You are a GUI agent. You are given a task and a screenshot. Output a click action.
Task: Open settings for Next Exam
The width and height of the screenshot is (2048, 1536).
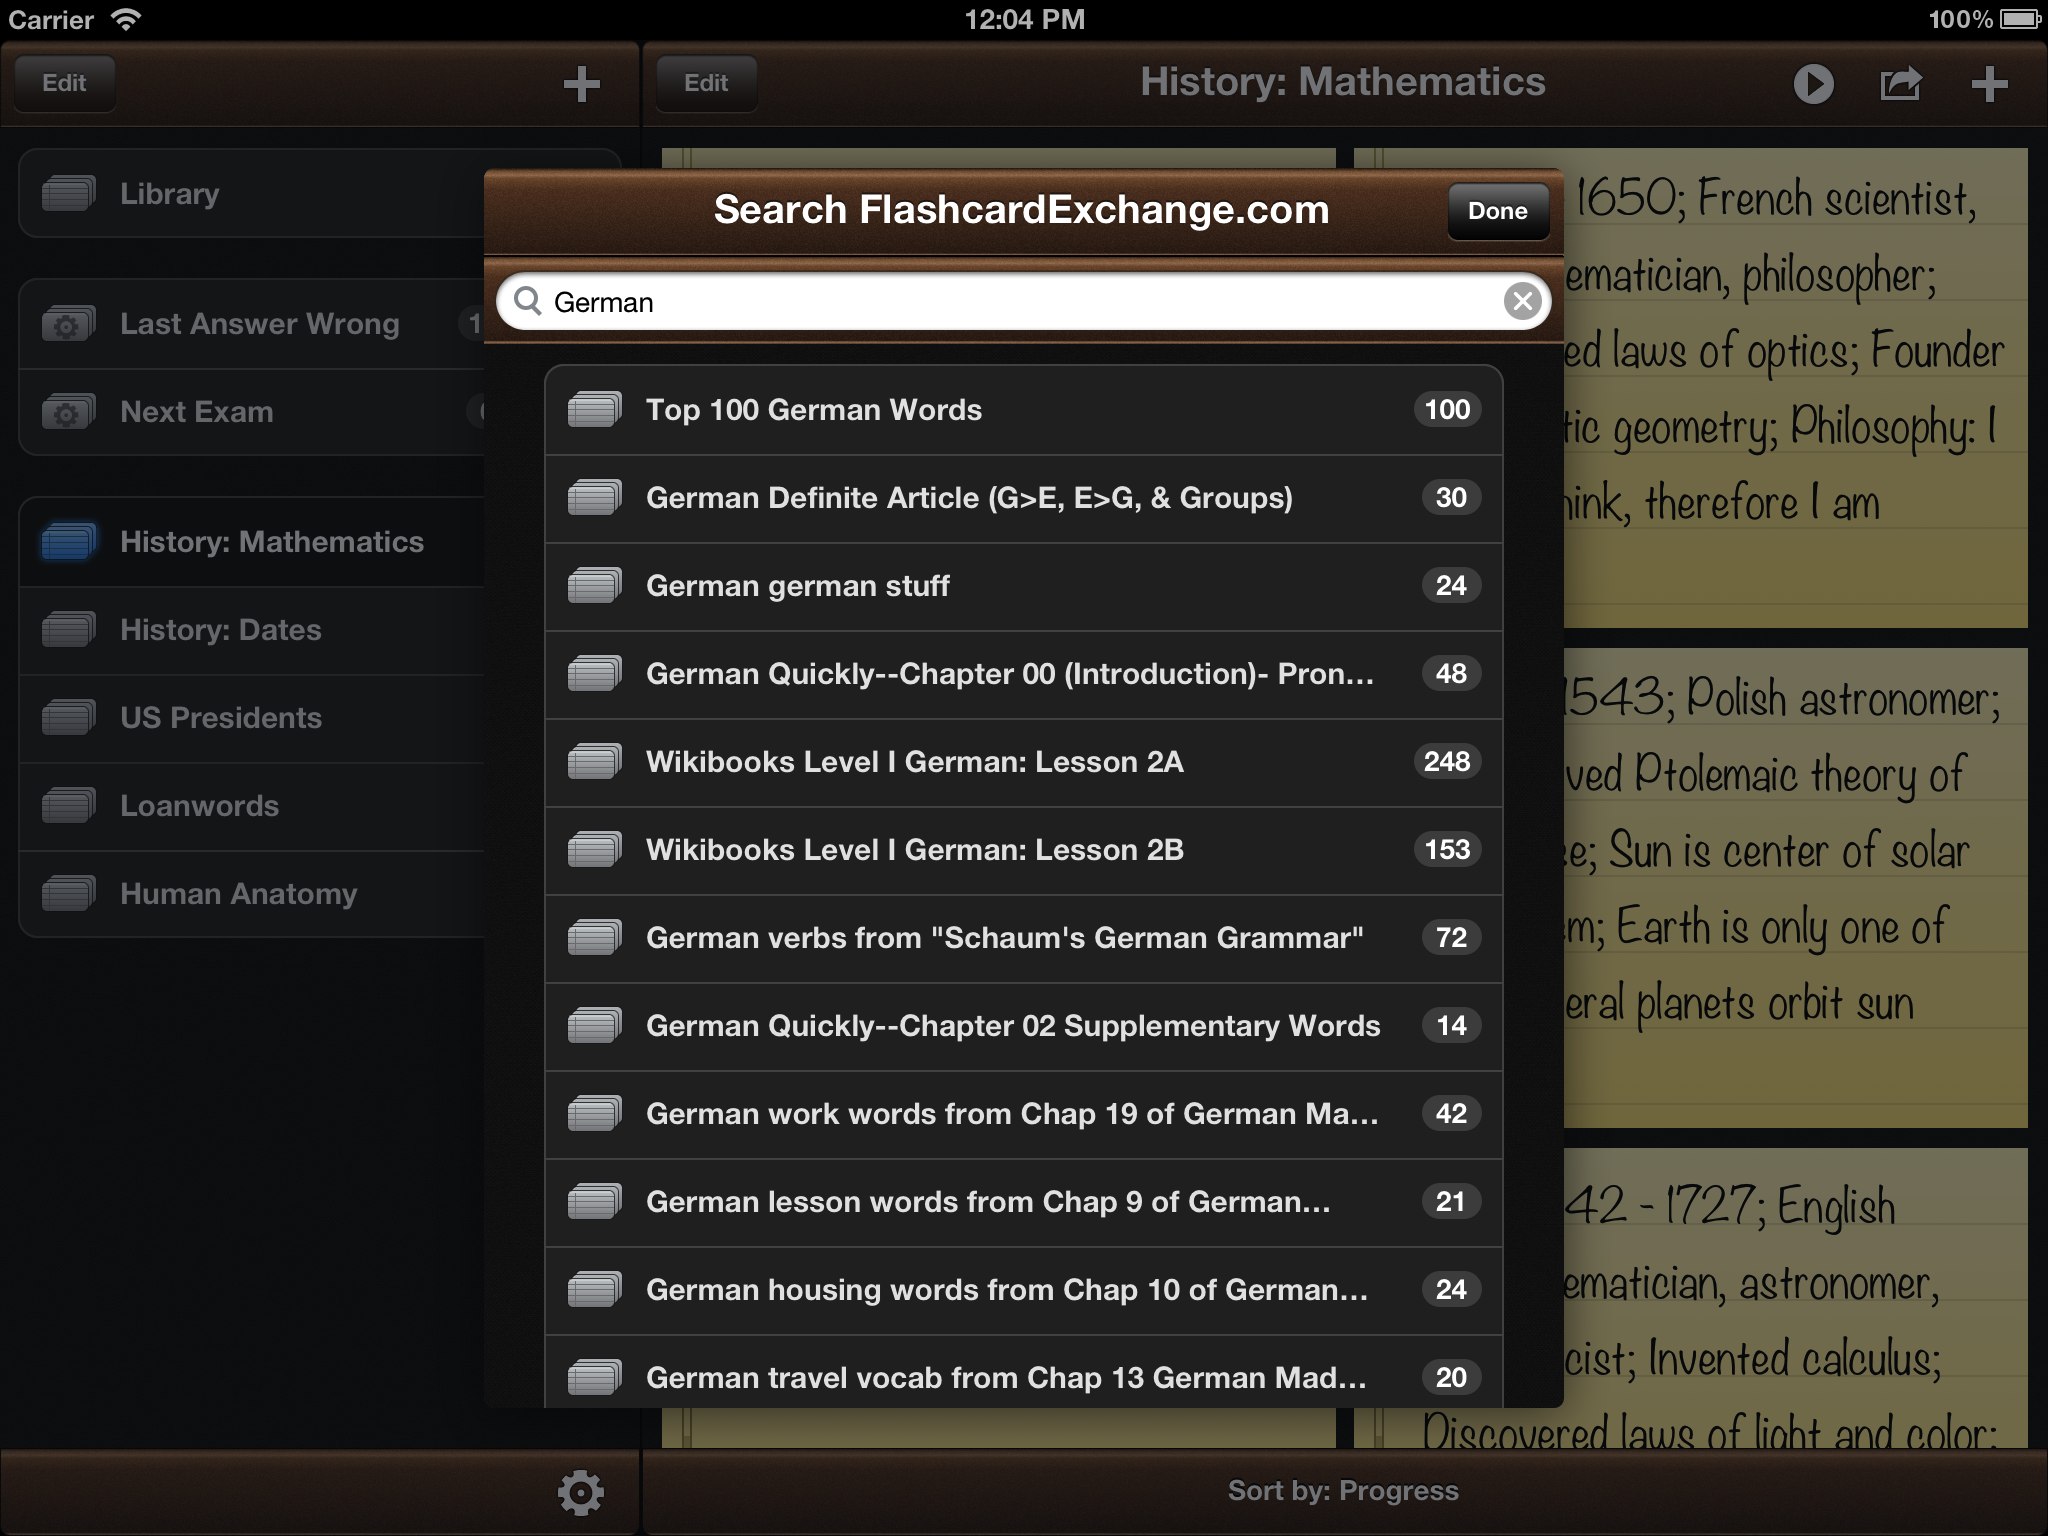tap(66, 411)
